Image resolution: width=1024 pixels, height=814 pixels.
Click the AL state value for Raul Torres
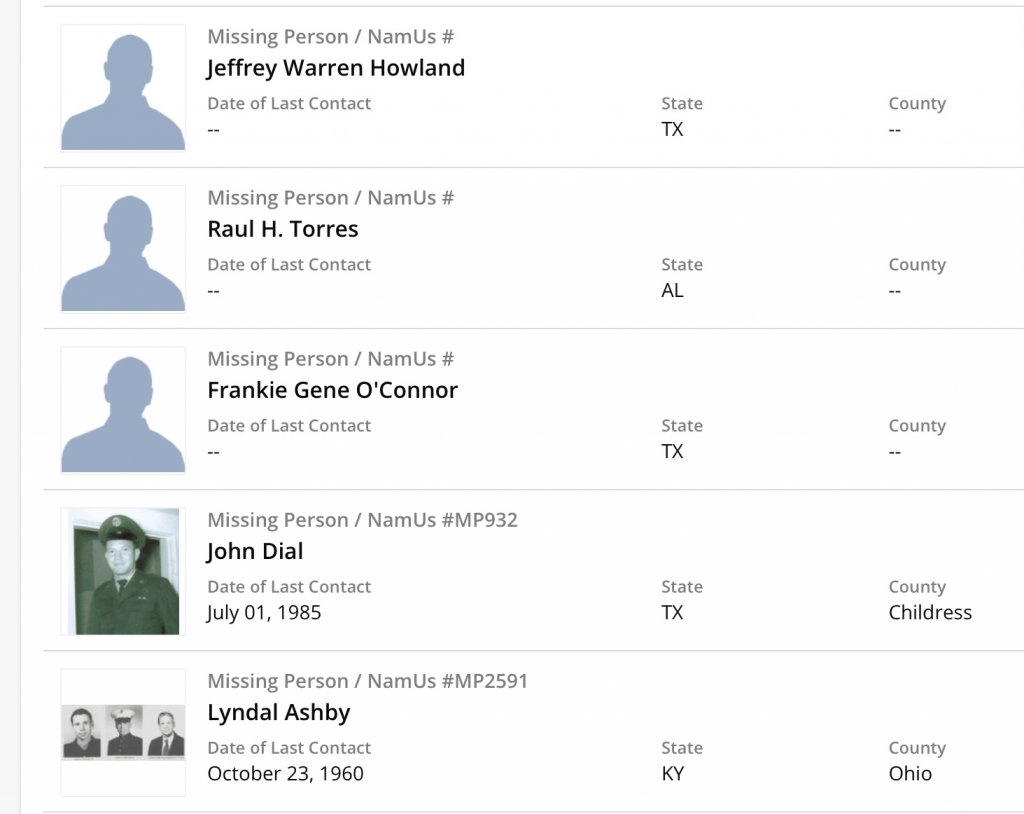[673, 290]
